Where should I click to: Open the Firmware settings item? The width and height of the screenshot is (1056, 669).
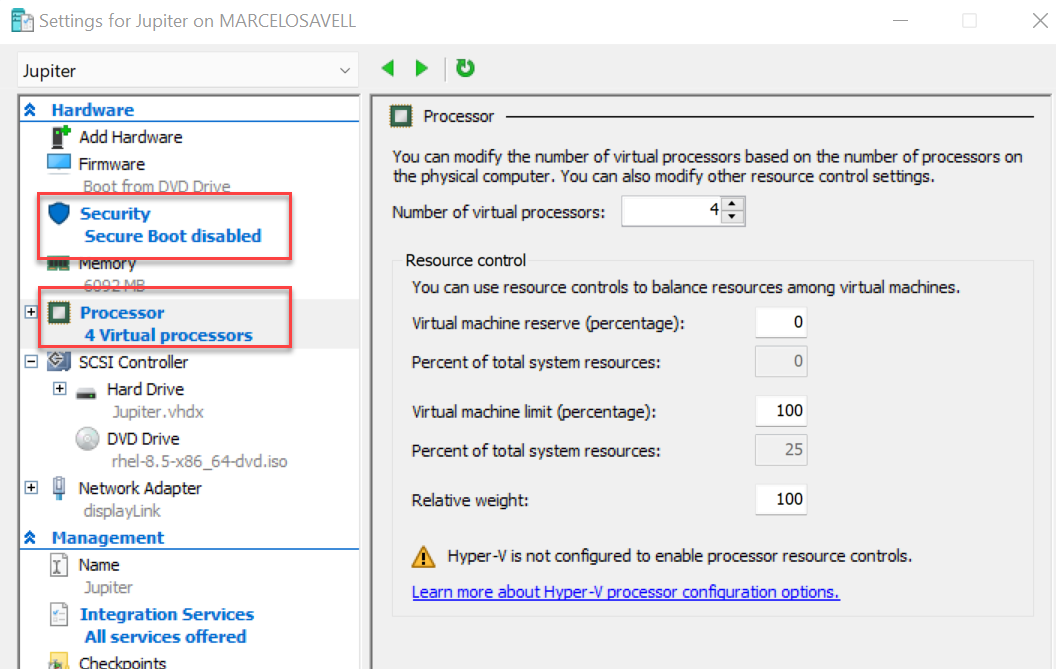tap(111, 164)
